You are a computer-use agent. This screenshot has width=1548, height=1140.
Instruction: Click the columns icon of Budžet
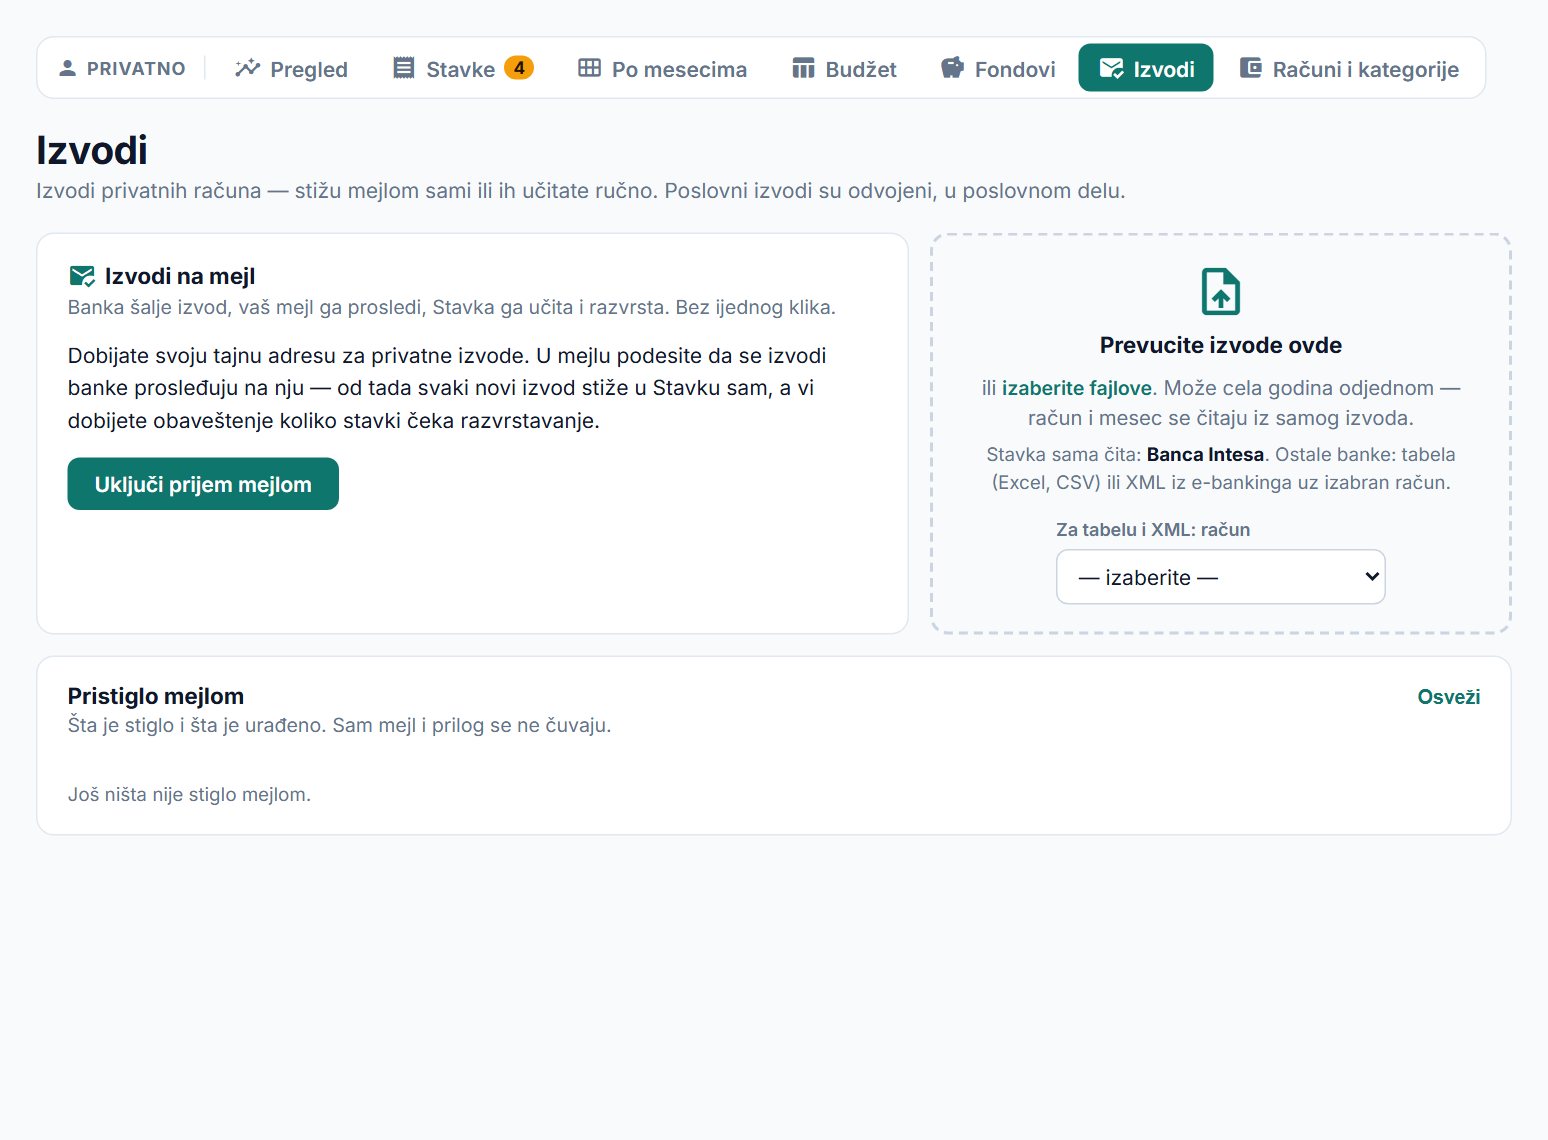(803, 68)
